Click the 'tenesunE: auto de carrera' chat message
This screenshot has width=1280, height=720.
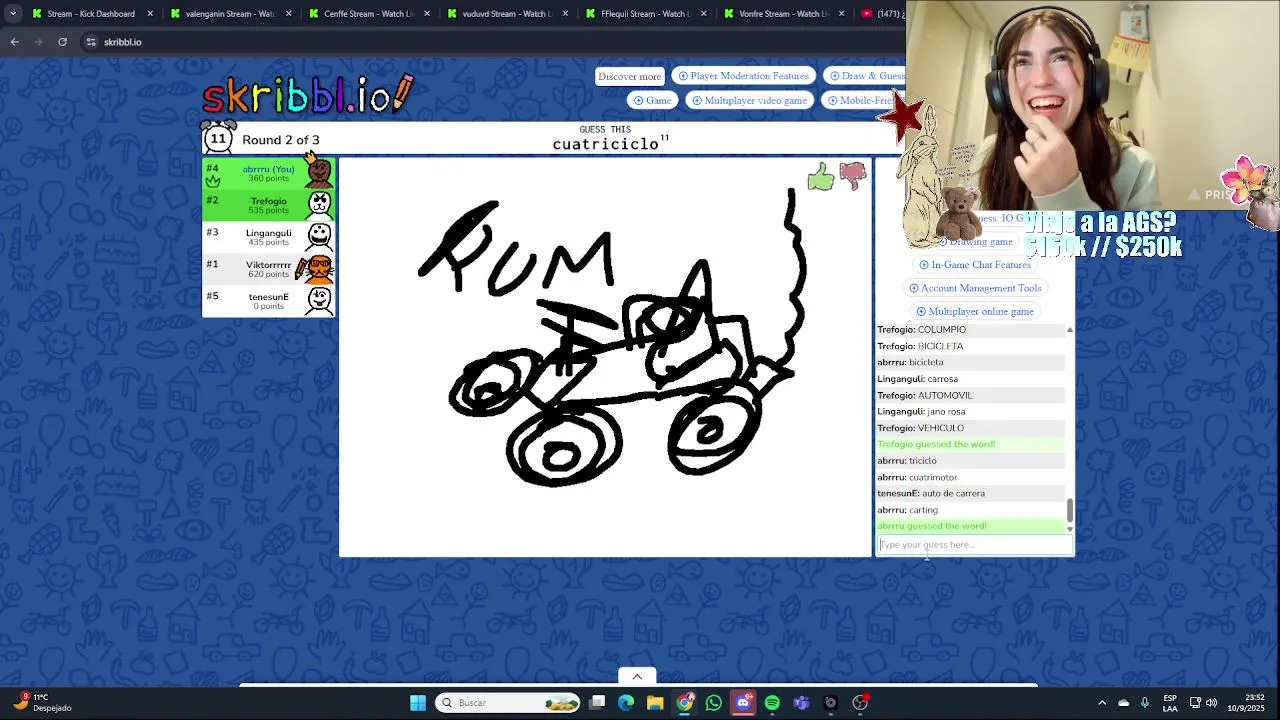click(931, 493)
